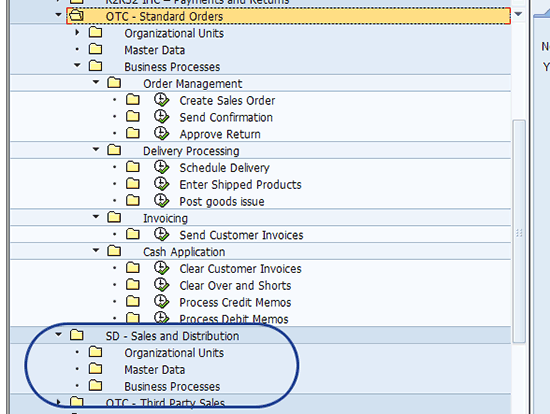The width and height of the screenshot is (550, 414).
Task: Select the Process Credit Memos step
Action: pyautogui.click(x=235, y=303)
